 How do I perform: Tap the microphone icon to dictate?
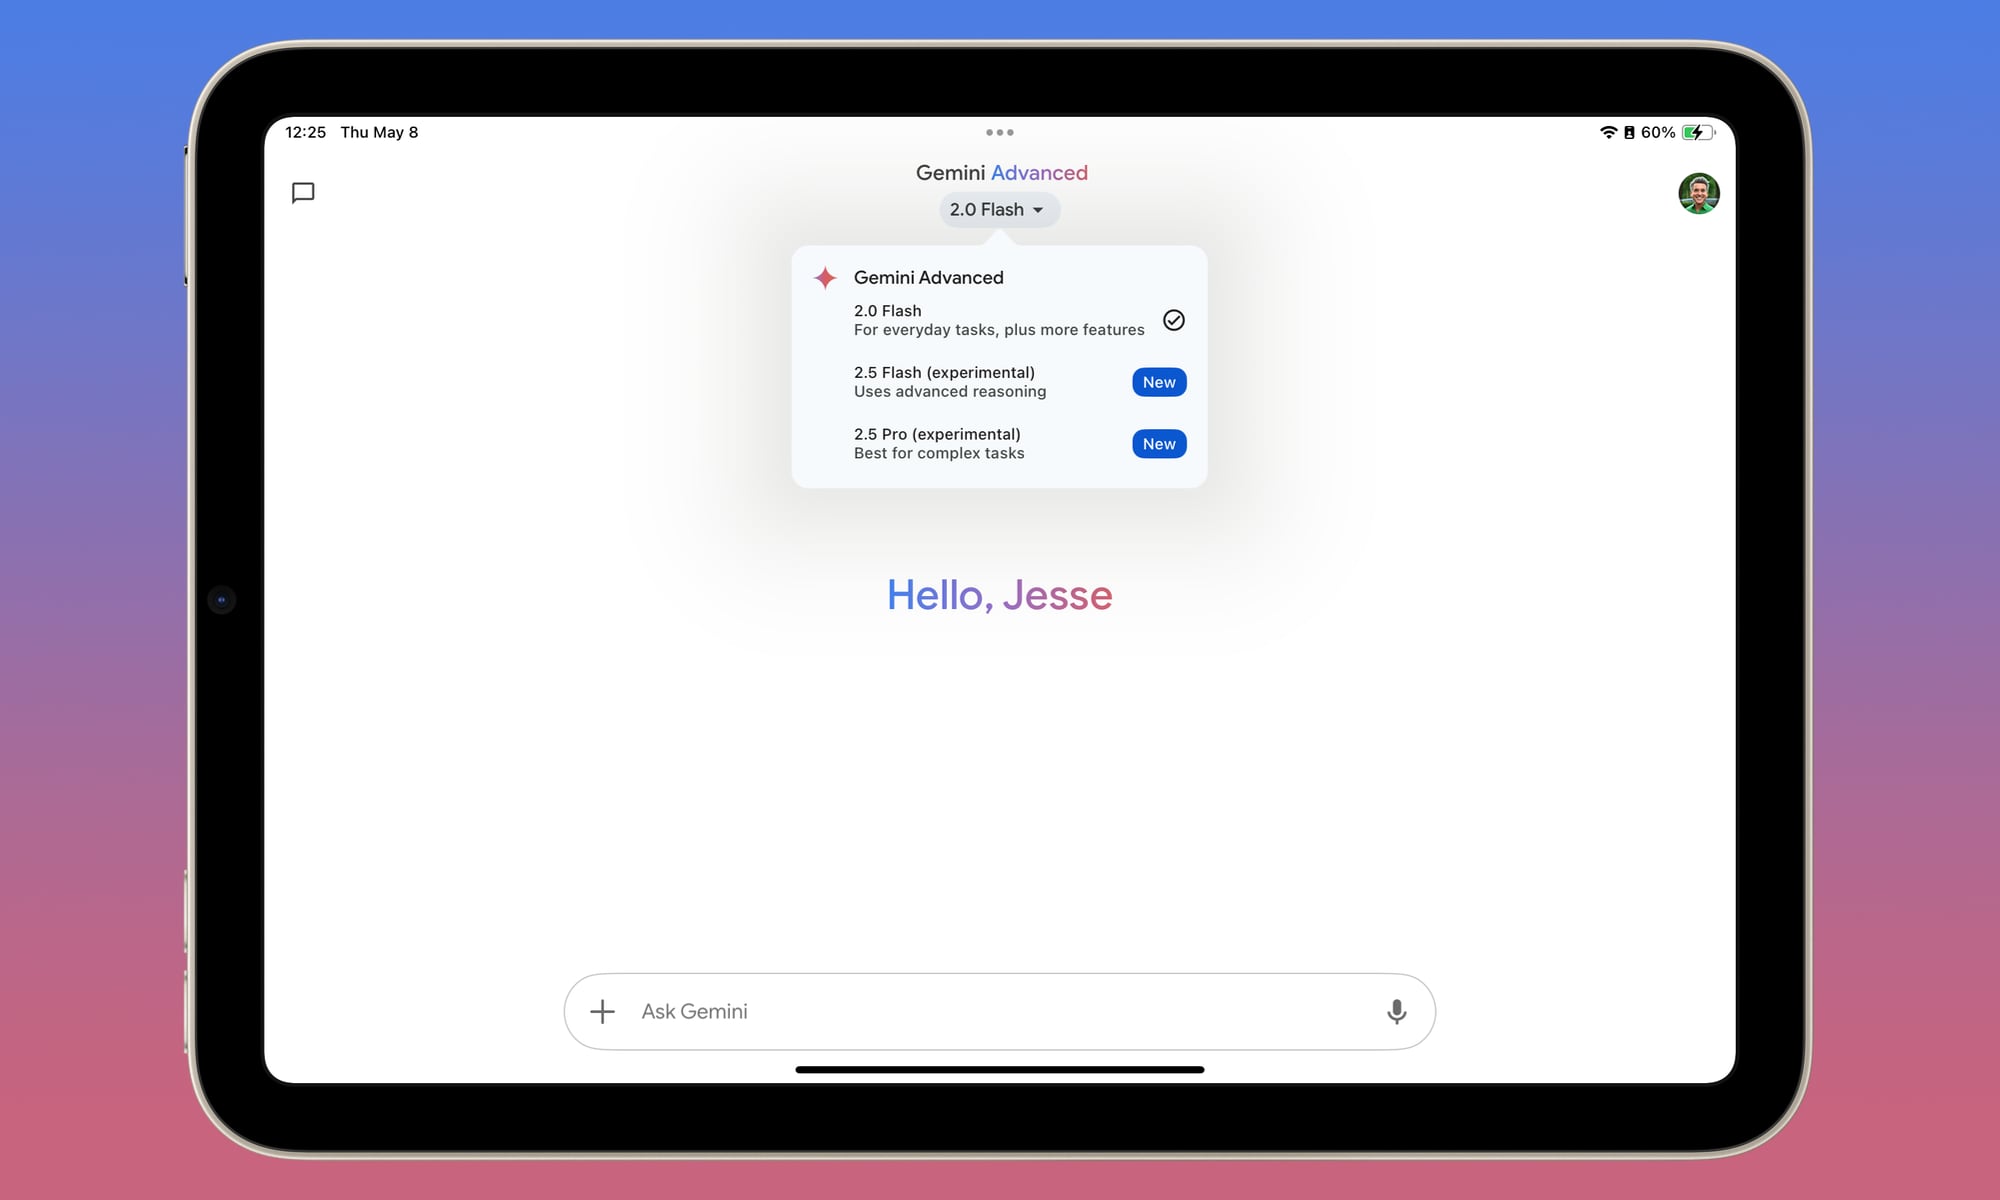click(1397, 1011)
